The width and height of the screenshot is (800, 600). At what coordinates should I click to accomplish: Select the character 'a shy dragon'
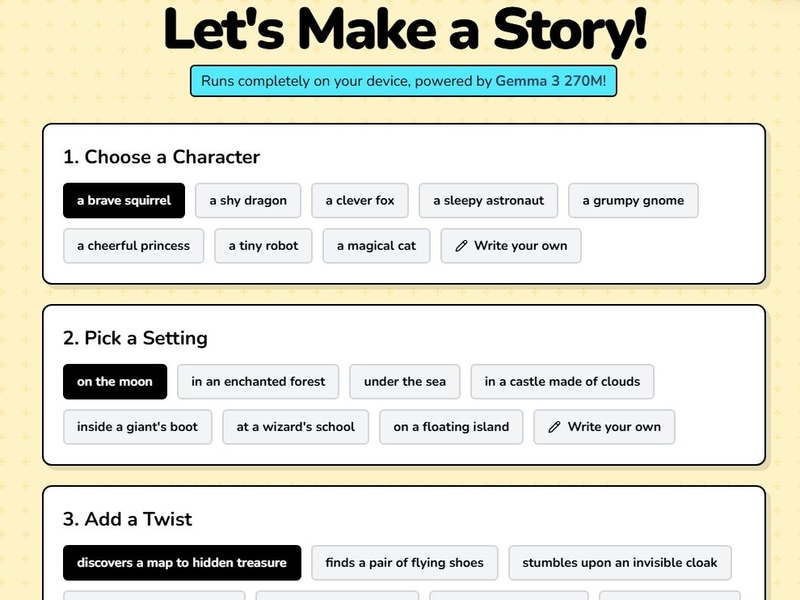point(248,200)
